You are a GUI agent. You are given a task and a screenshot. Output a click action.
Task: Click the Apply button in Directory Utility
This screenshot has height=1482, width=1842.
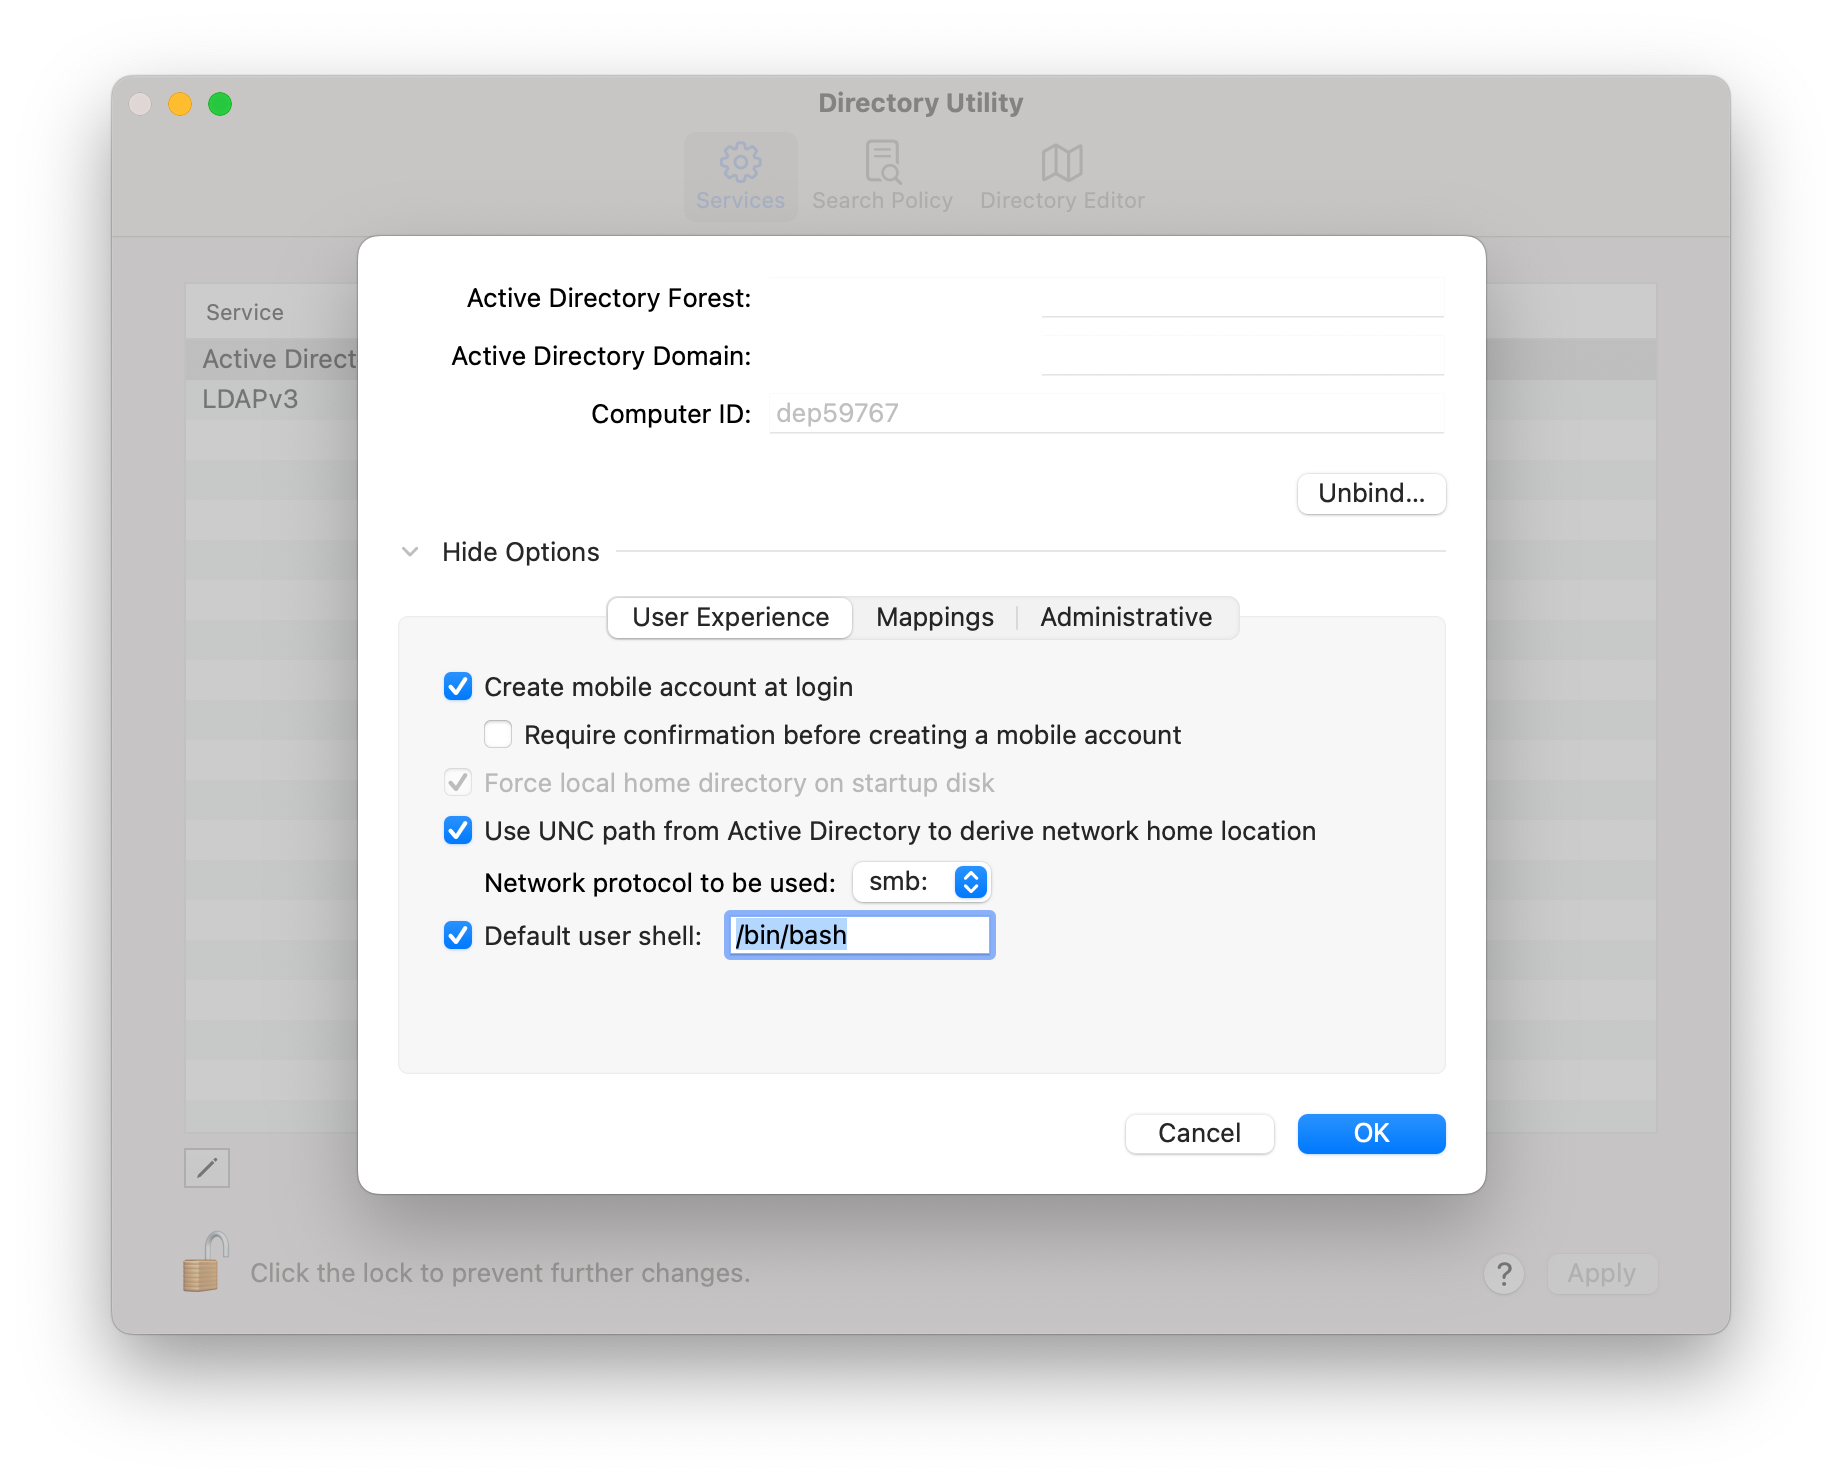pos(1601,1274)
